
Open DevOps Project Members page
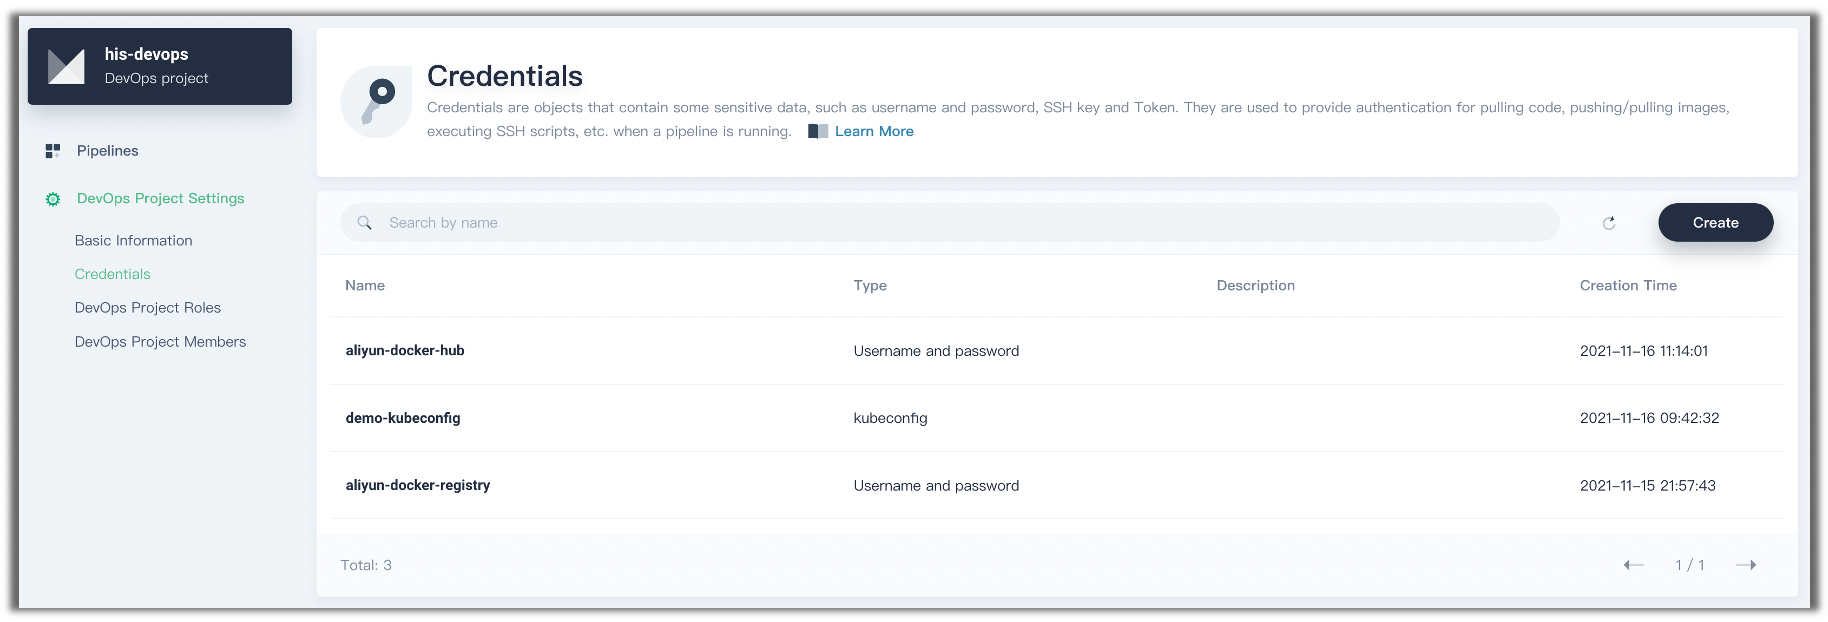160,342
